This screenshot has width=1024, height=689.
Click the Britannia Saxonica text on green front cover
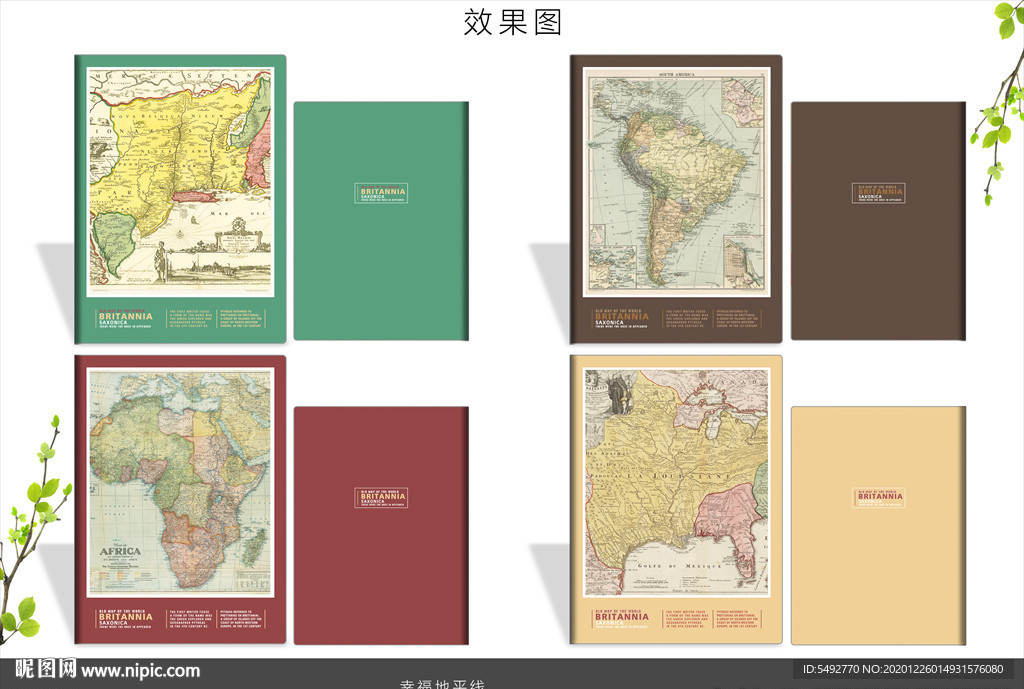(x=125, y=318)
